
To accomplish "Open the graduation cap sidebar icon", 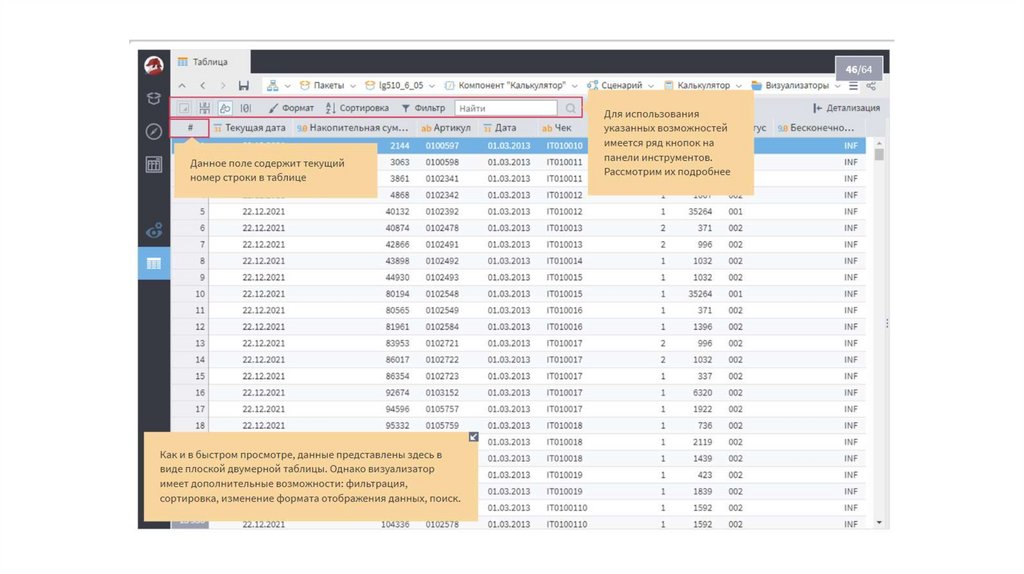I will click(153, 98).
